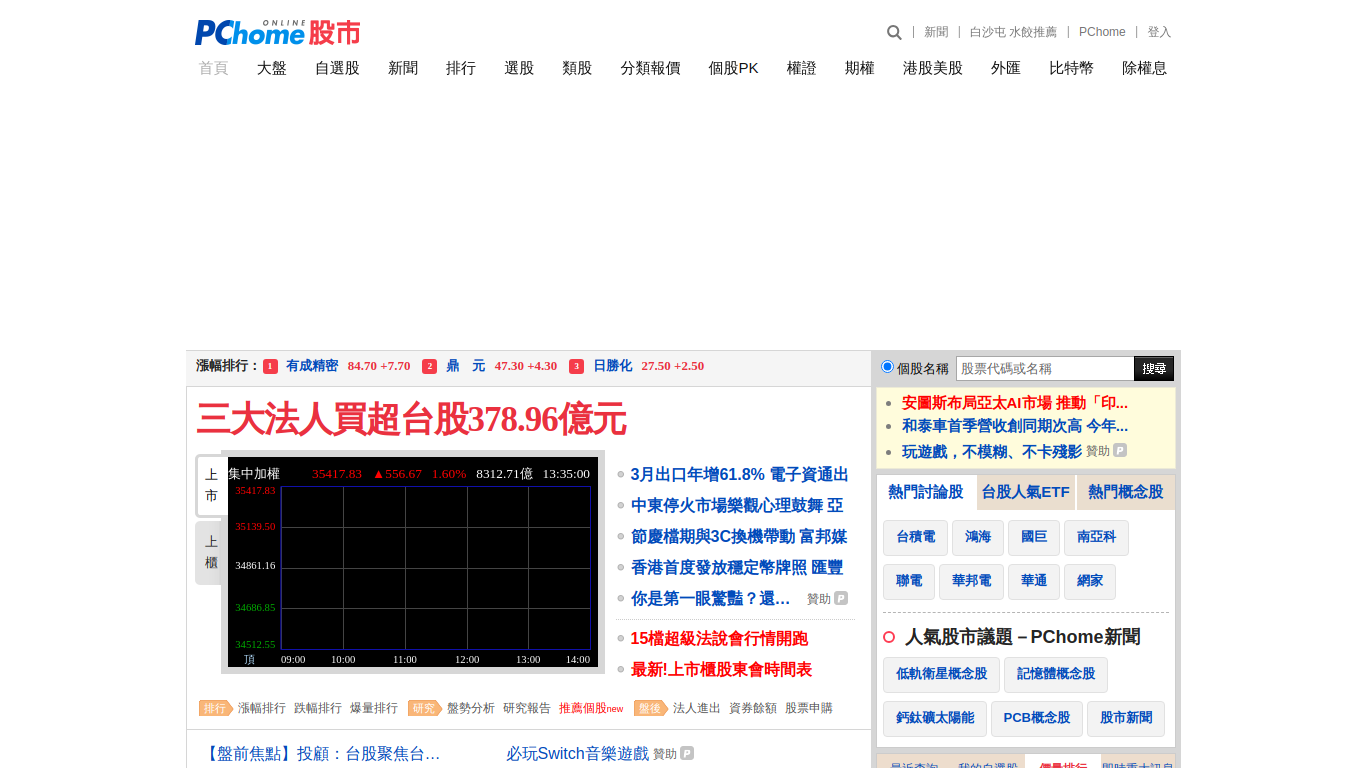Screen dimensions: 1366x768
Task: Click the 股市新聞 button
Action: point(1126,719)
